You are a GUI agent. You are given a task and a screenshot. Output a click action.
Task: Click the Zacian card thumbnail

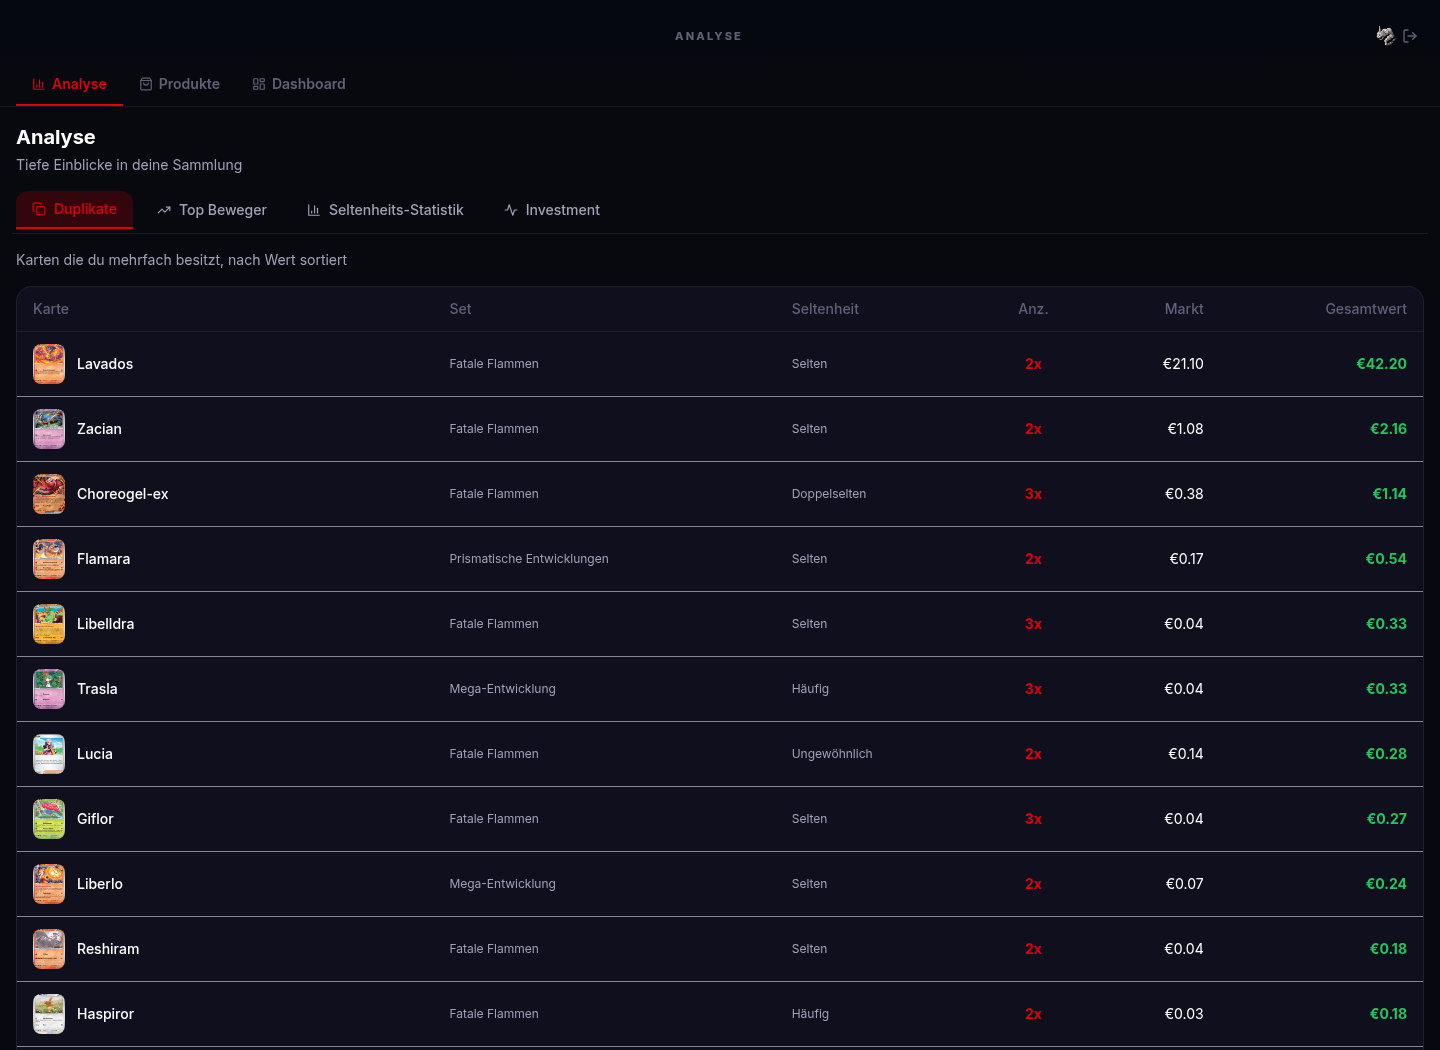tap(49, 429)
